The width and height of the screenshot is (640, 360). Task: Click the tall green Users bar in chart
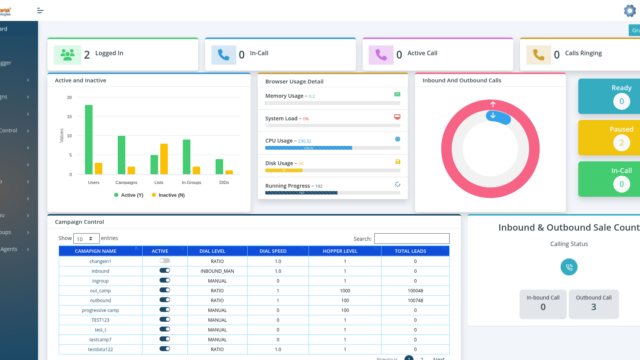click(89, 140)
